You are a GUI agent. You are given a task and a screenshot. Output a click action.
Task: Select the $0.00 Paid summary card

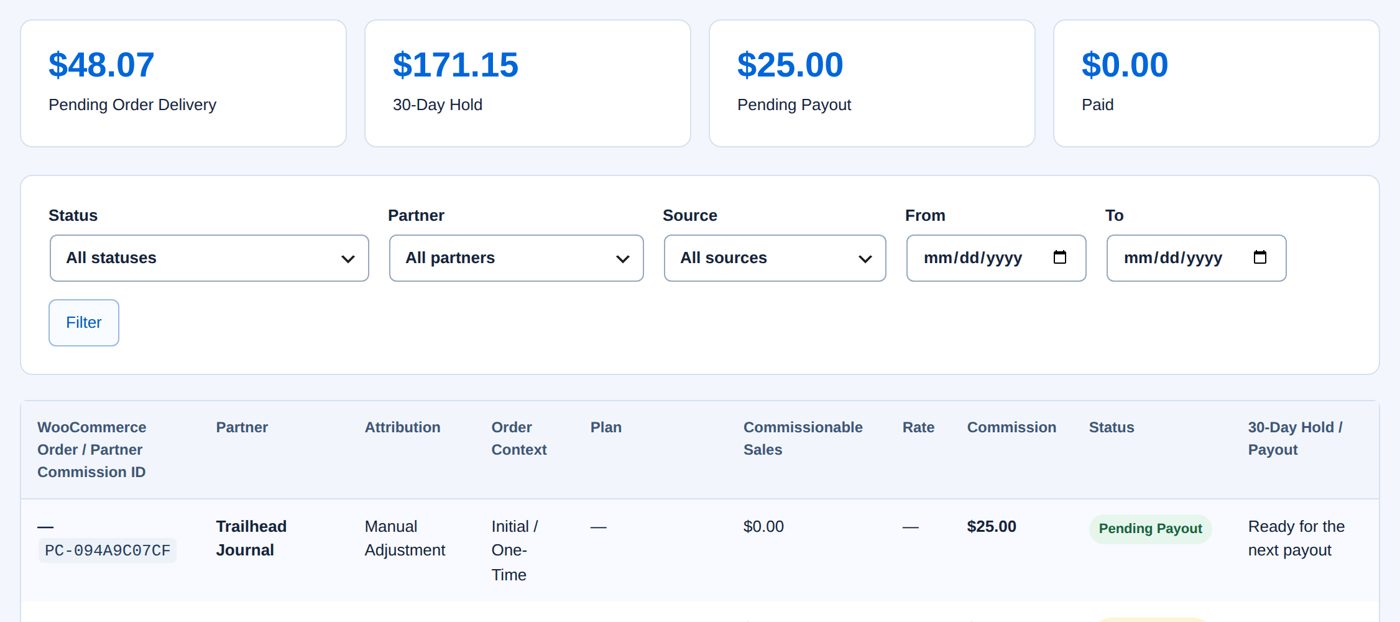(x=1216, y=83)
